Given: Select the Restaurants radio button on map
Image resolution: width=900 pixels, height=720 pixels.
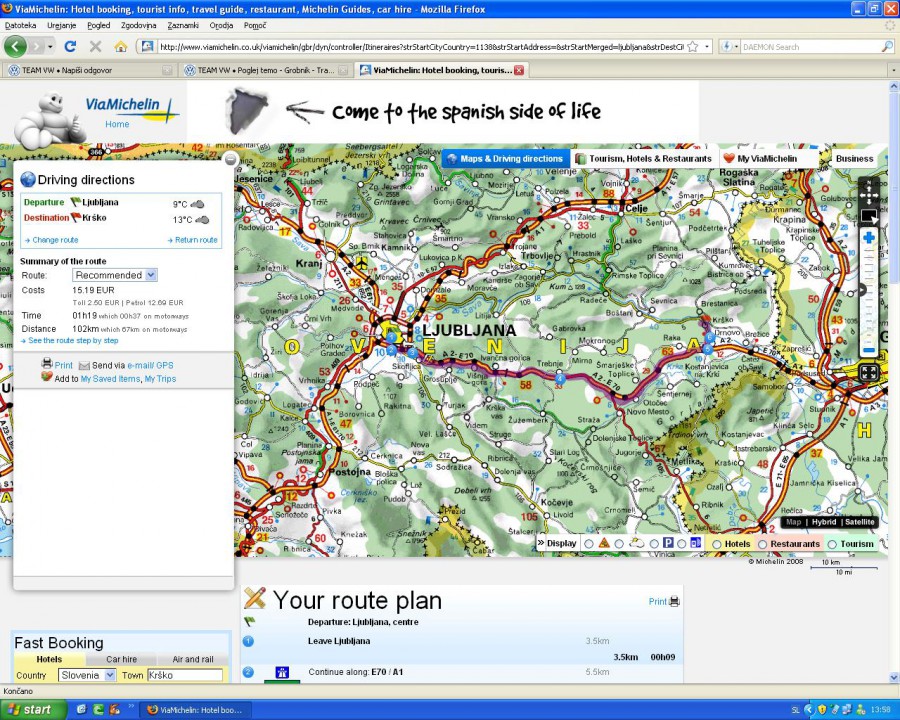Looking at the screenshot, I should (x=763, y=544).
